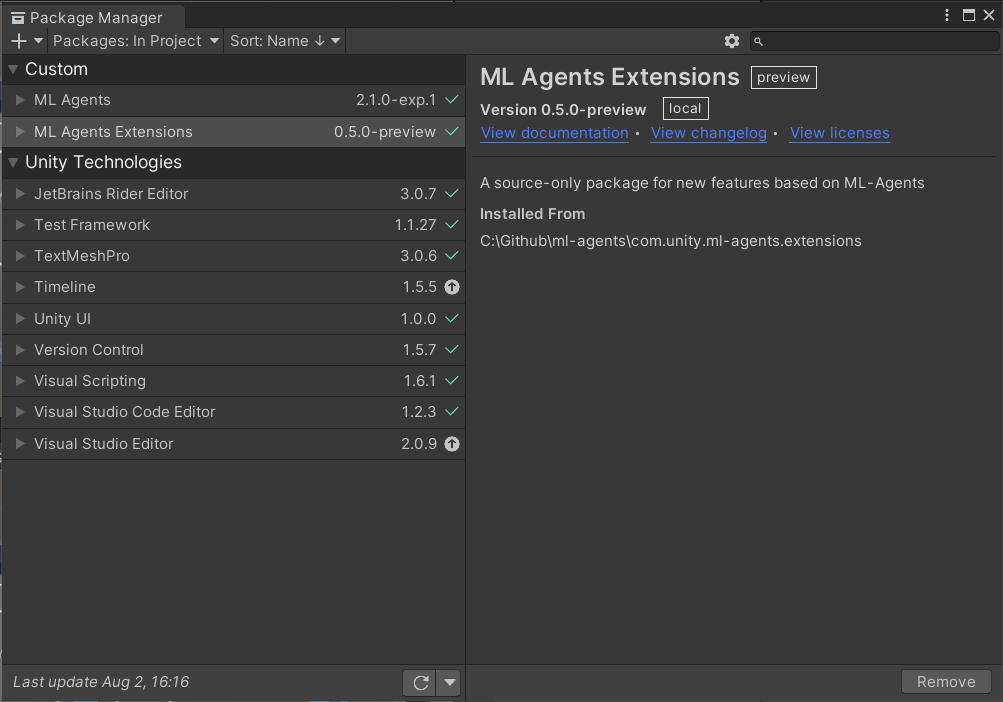Image resolution: width=1003 pixels, height=702 pixels.
Task: Click the Version 0.5.0-preview heading
Action: click(x=563, y=110)
